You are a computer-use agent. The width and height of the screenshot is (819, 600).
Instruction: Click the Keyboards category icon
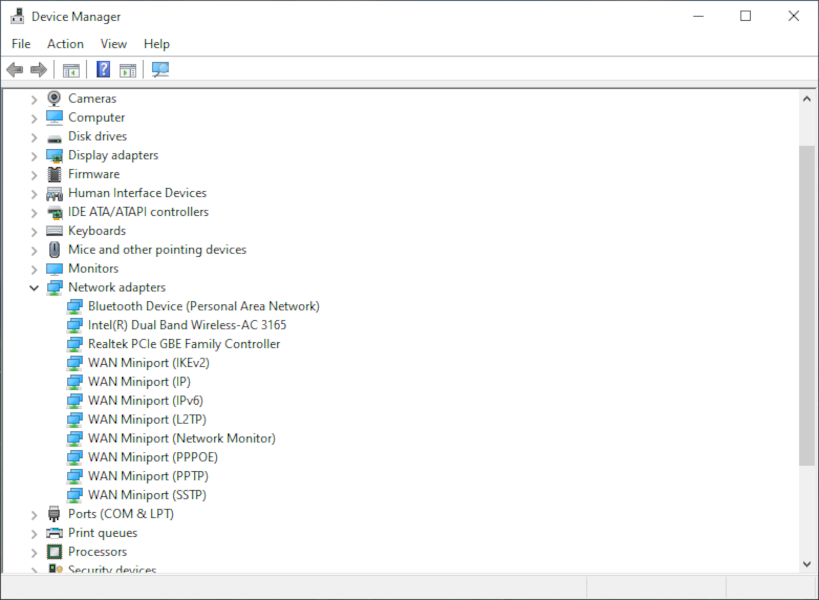pos(54,231)
